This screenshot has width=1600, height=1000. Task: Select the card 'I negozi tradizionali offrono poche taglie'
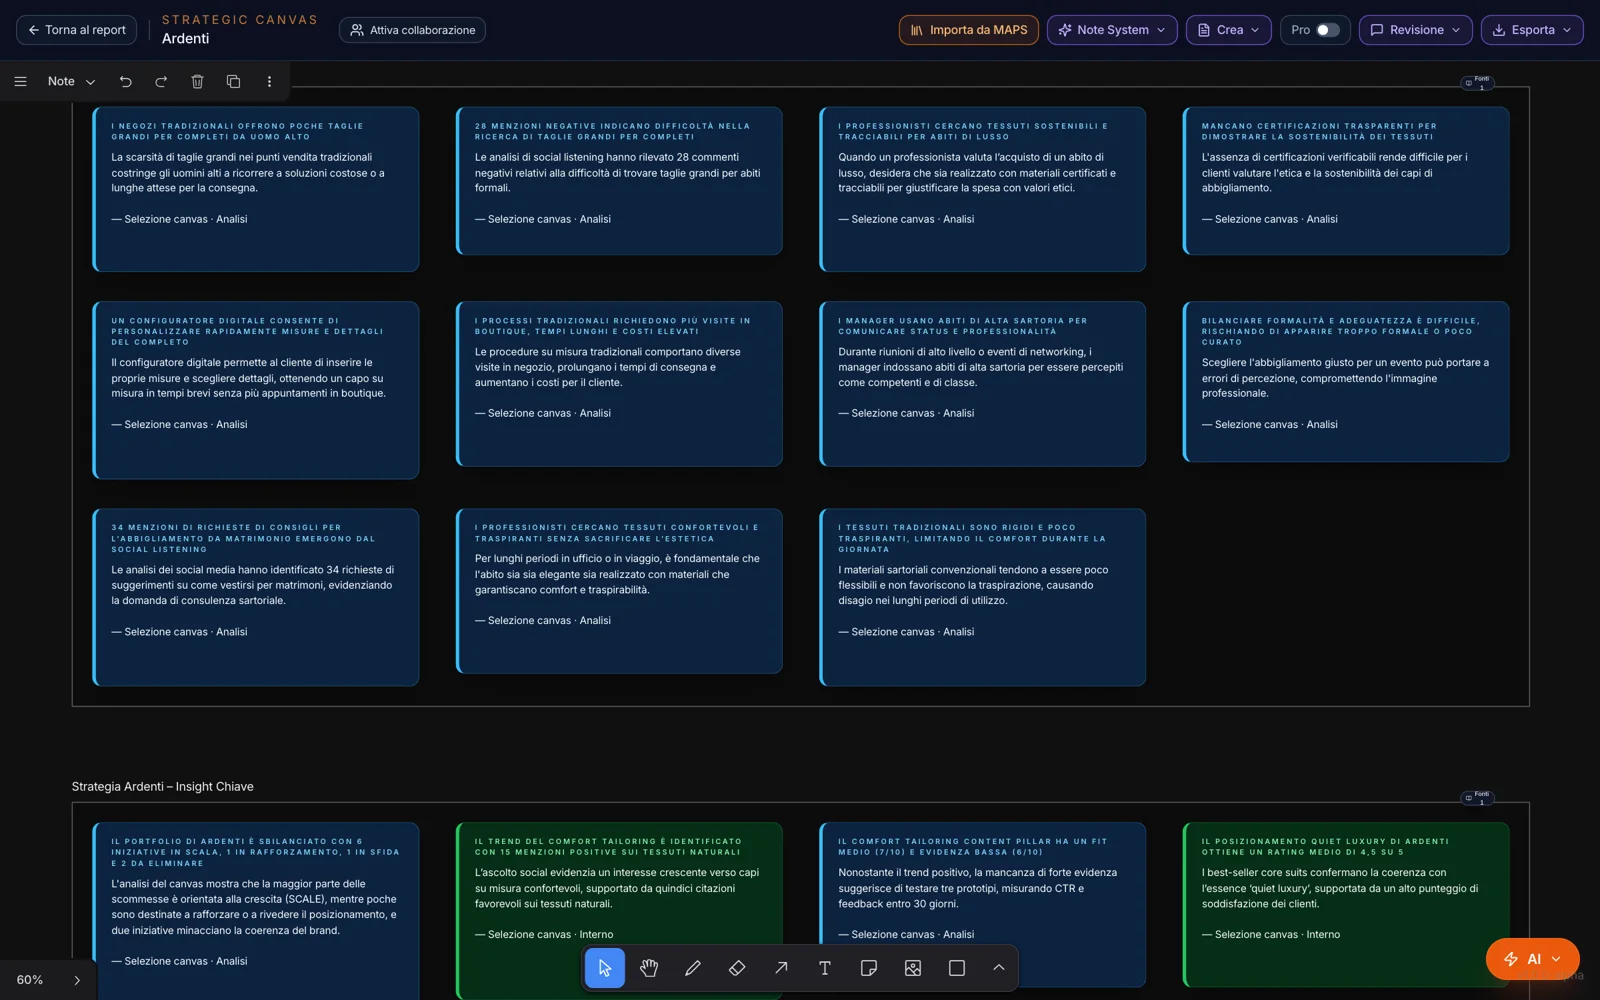[256, 189]
